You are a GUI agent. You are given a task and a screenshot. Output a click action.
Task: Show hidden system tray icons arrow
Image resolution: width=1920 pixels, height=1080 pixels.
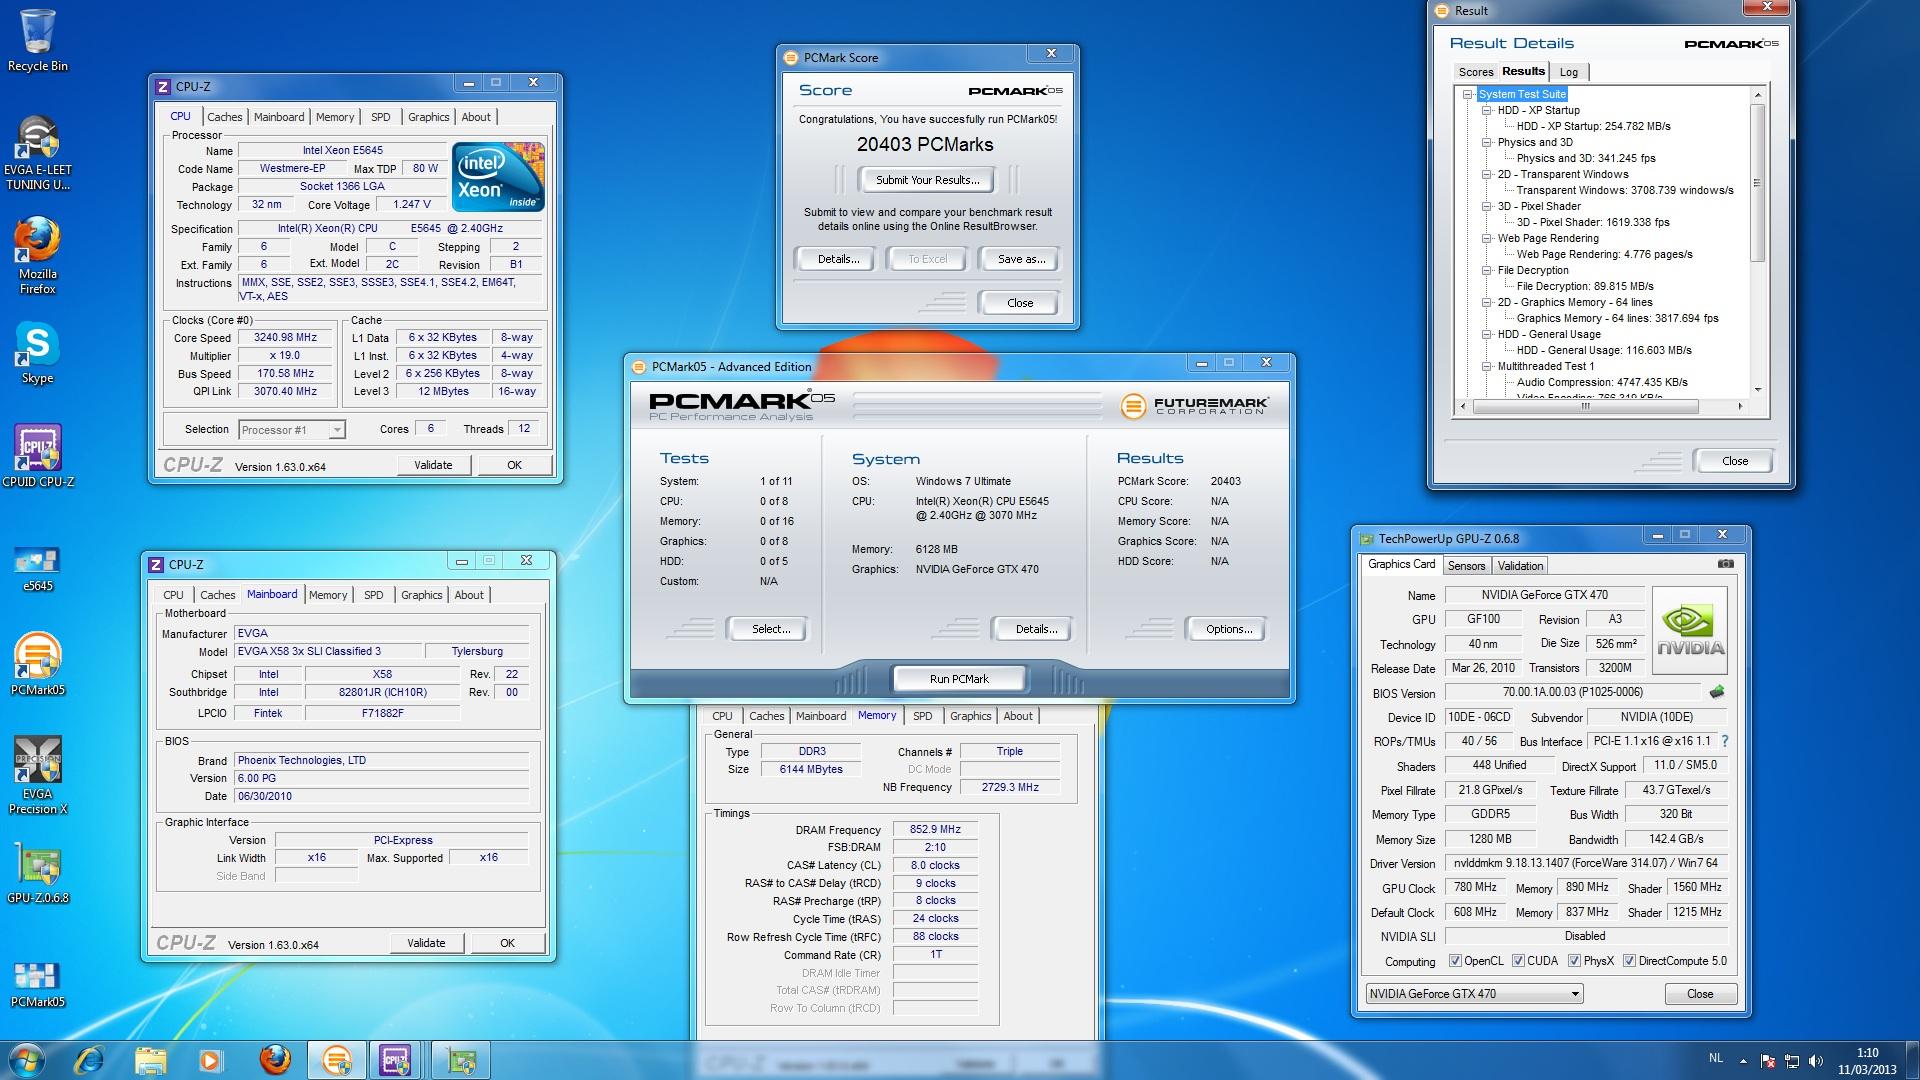click(x=1744, y=1061)
